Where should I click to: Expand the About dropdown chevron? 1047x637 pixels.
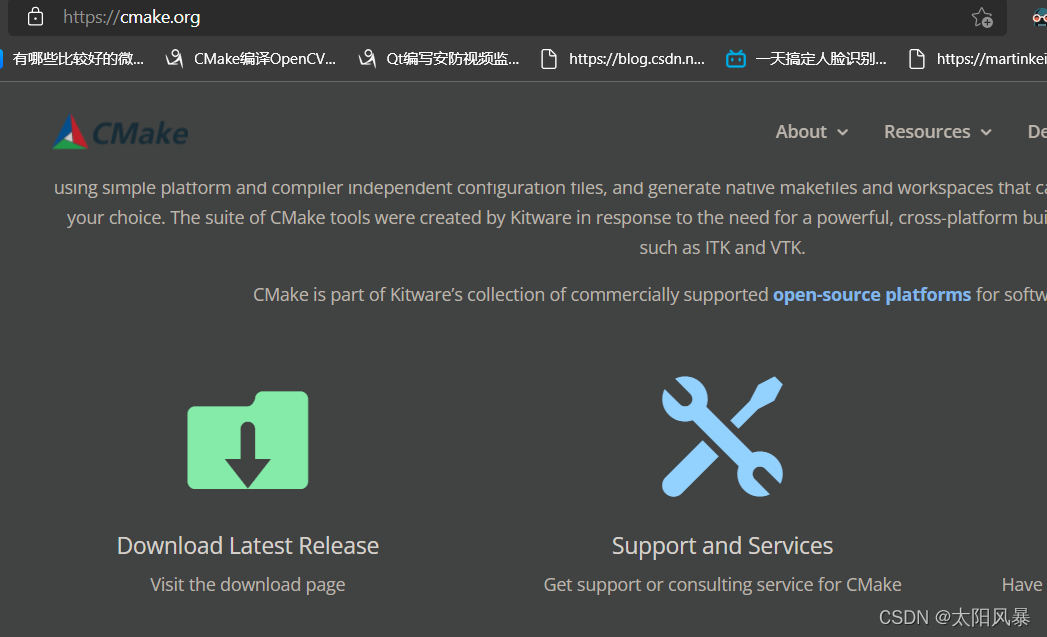[x=843, y=132]
